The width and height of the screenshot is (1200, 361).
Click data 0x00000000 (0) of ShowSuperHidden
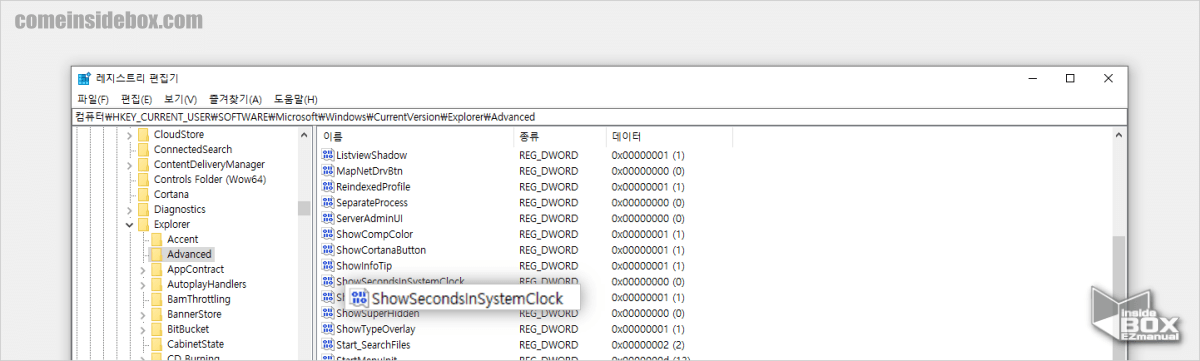pos(648,313)
